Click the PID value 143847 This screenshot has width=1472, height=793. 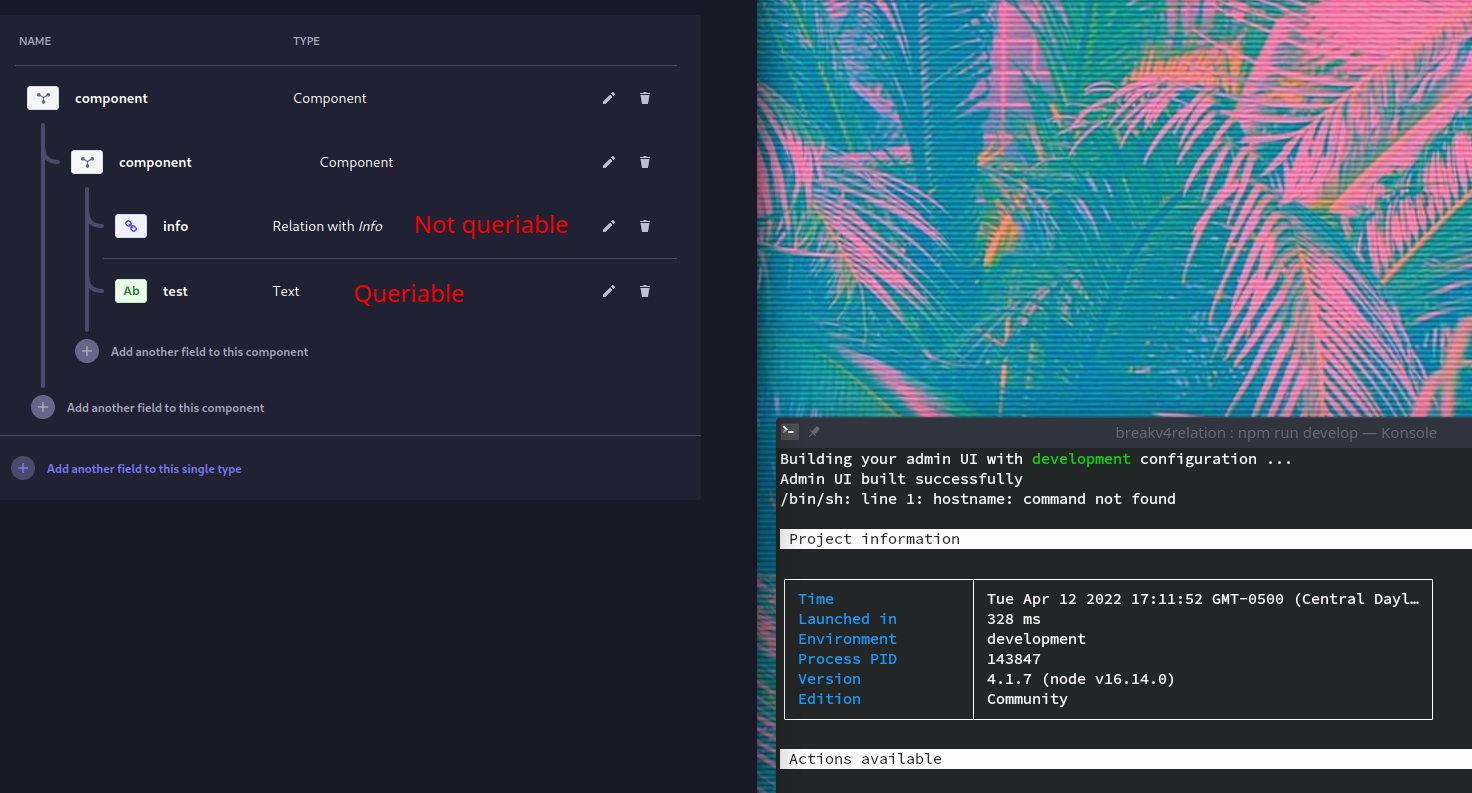(1014, 659)
